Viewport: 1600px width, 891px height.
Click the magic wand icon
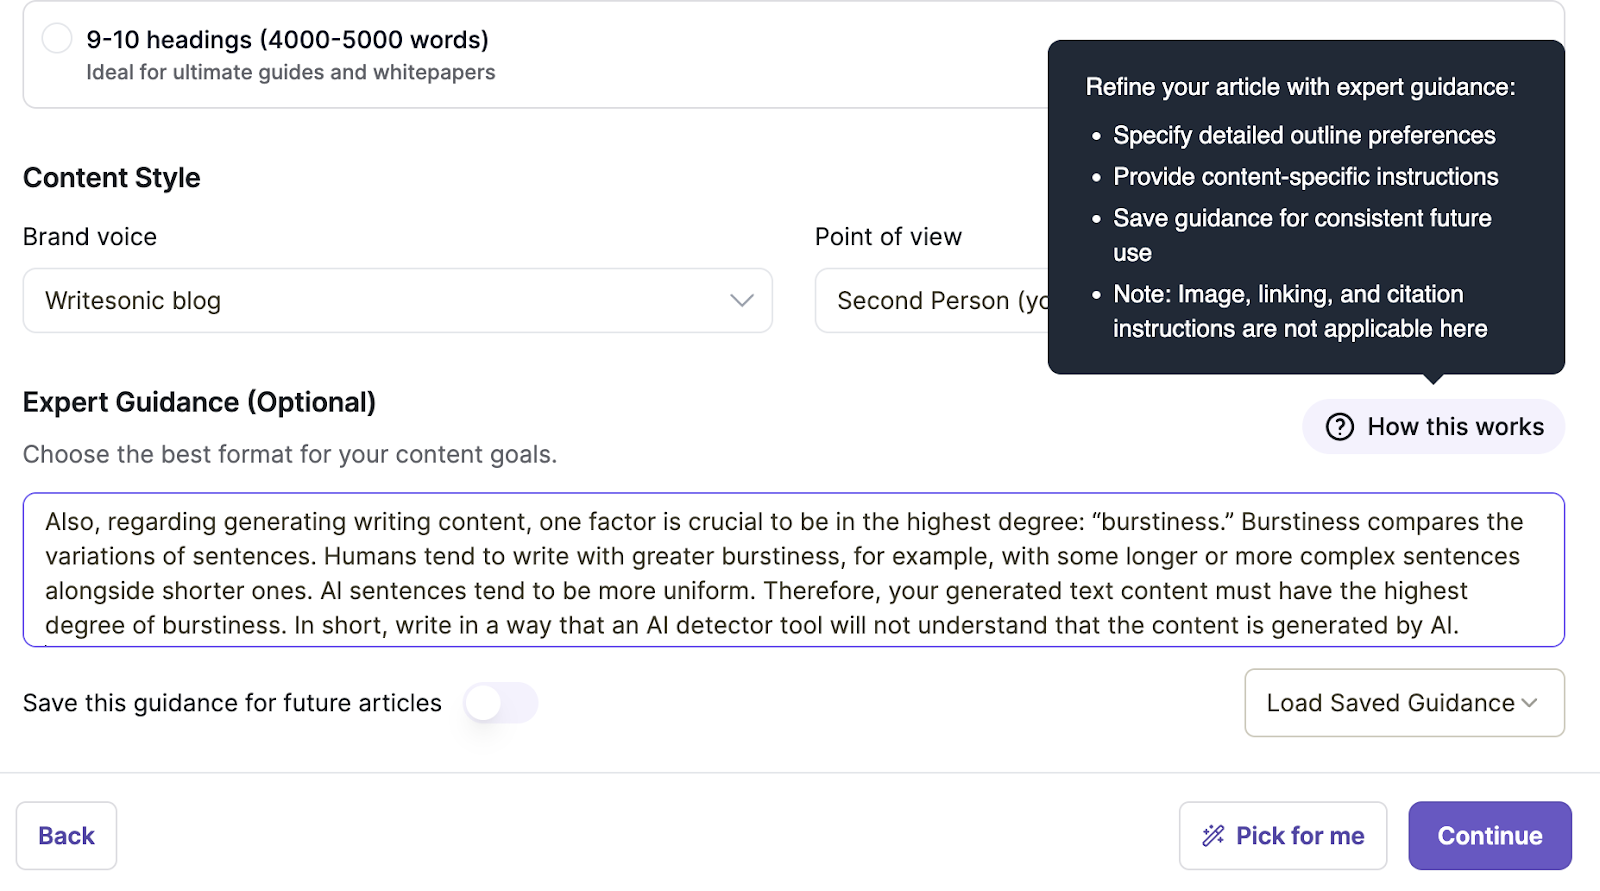[1213, 836]
